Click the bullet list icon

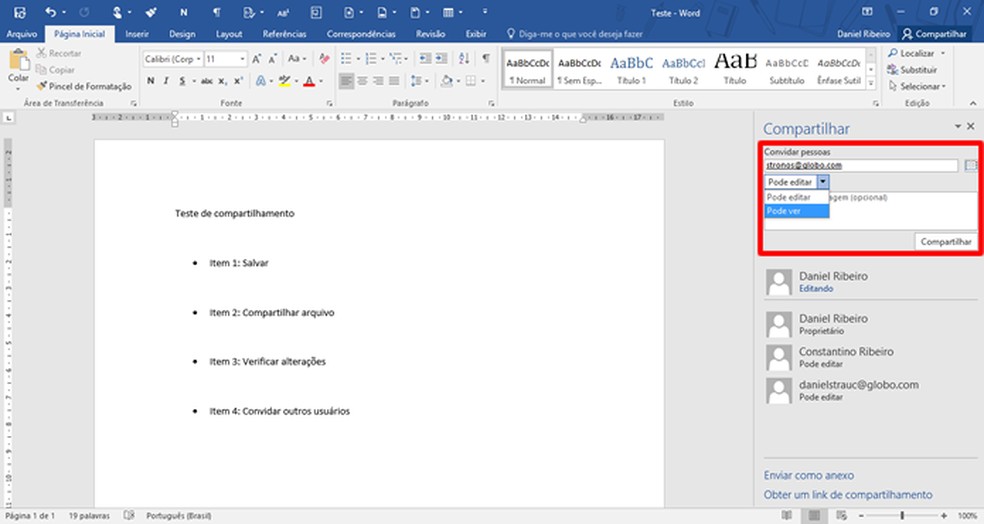pos(346,60)
